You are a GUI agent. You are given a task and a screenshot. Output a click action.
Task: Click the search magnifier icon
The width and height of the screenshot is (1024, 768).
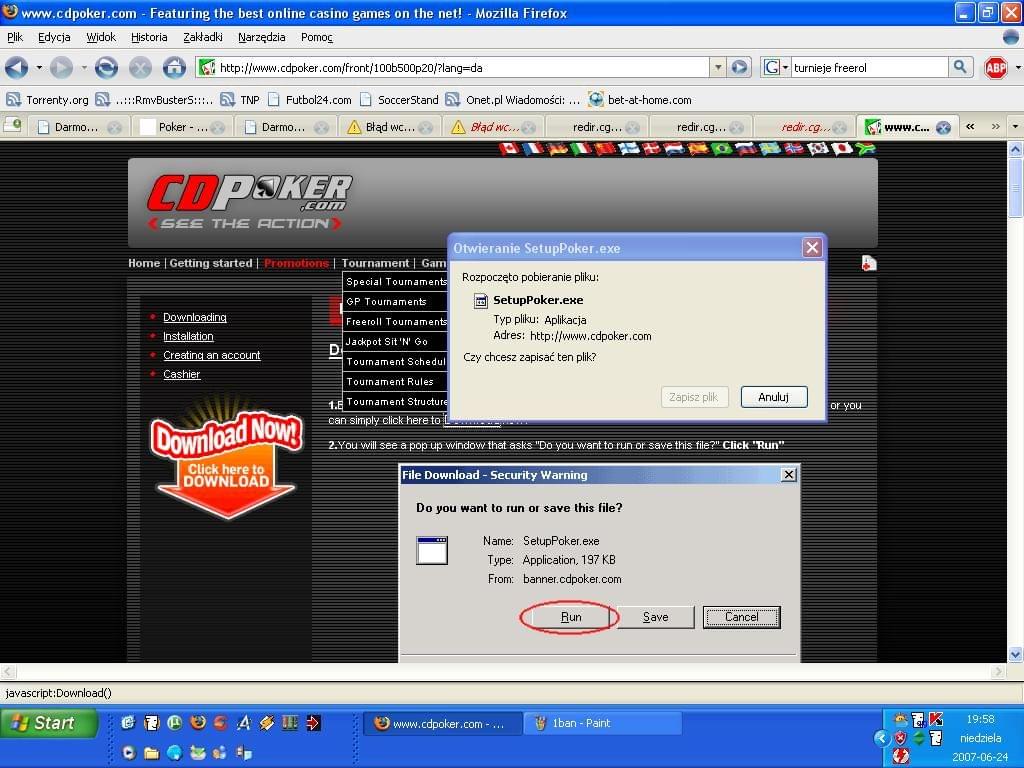960,67
